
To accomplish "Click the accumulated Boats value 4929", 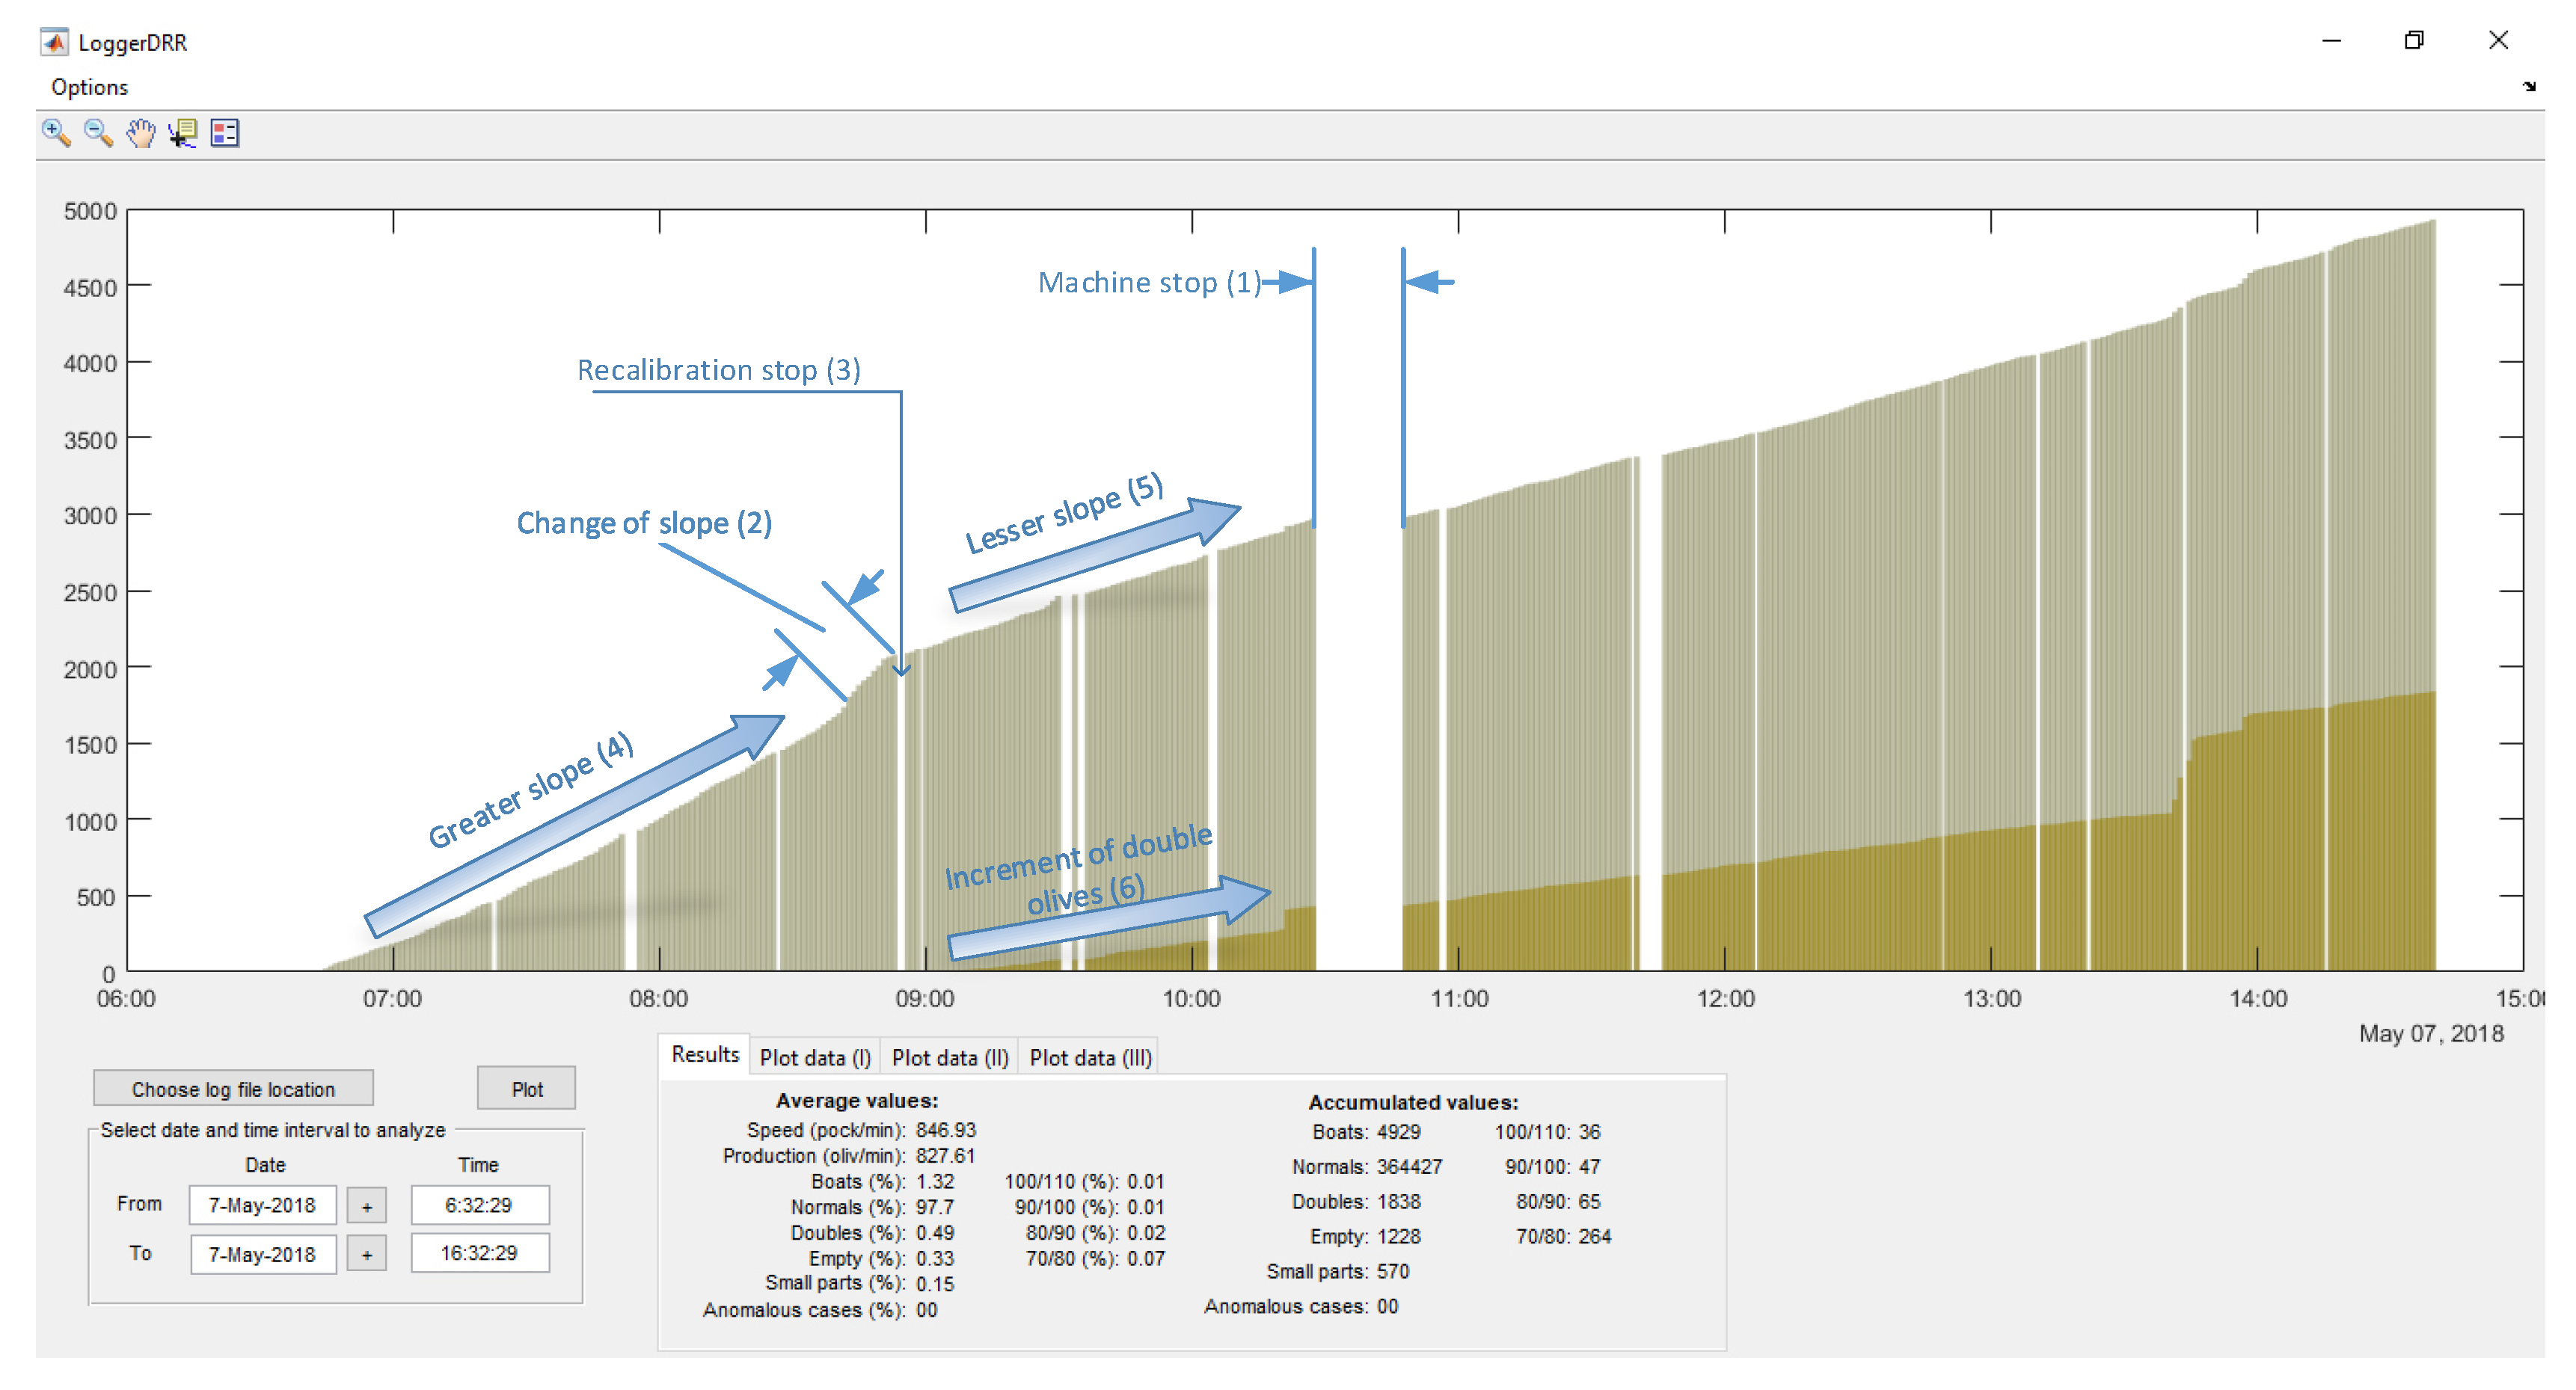I will pos(1399,1132).
